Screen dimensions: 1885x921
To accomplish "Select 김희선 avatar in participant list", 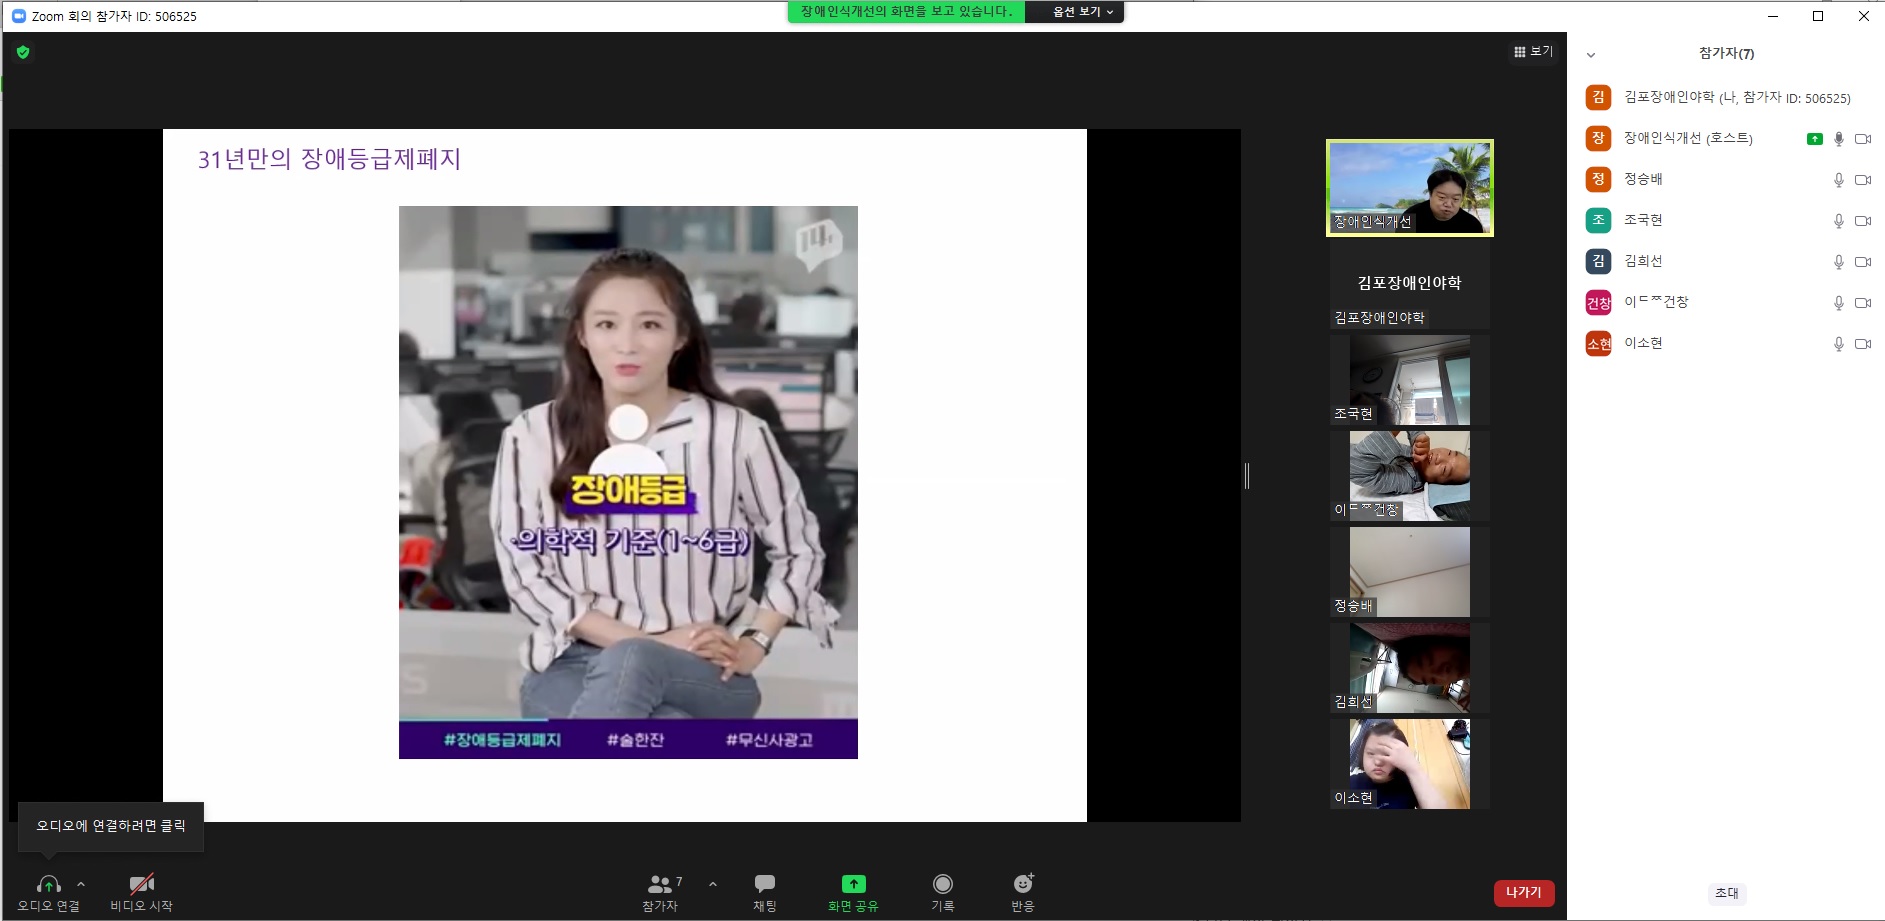I will [x=1598, y=261].
